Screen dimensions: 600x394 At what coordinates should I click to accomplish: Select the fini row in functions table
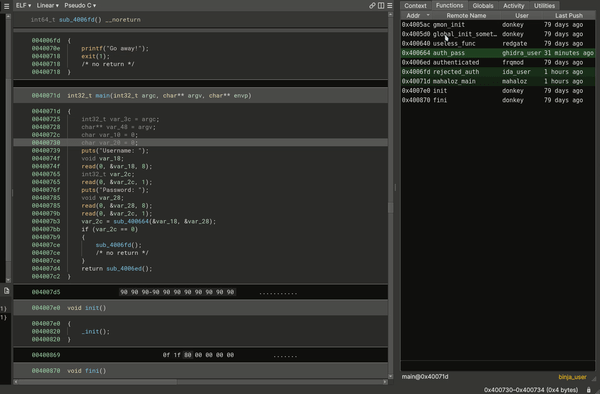click(x=498, y=100)
